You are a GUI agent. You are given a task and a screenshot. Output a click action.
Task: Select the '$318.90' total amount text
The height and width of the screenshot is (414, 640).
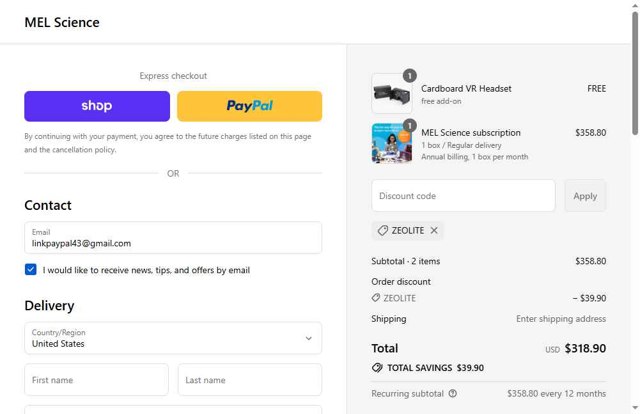pyautogui.click(x=585, y=348)
